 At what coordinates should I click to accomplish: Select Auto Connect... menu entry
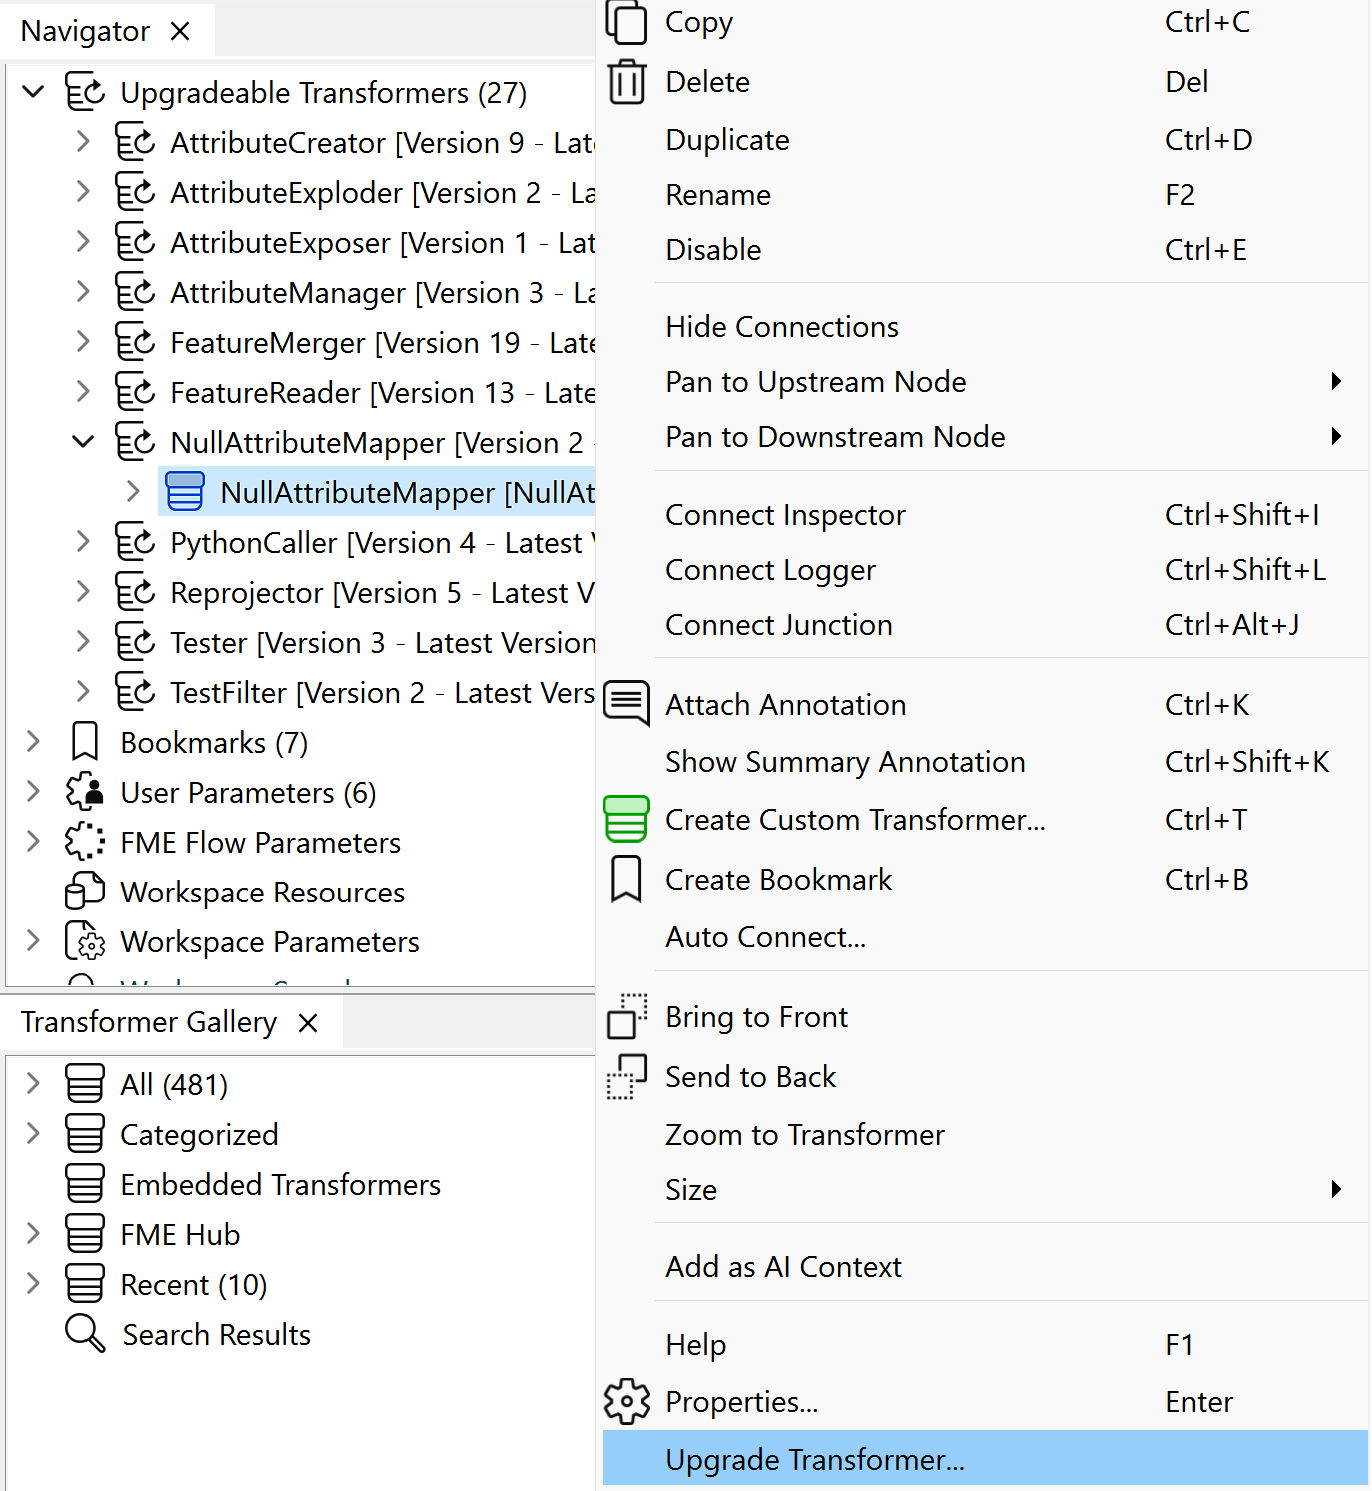click(x=985, y=937)
